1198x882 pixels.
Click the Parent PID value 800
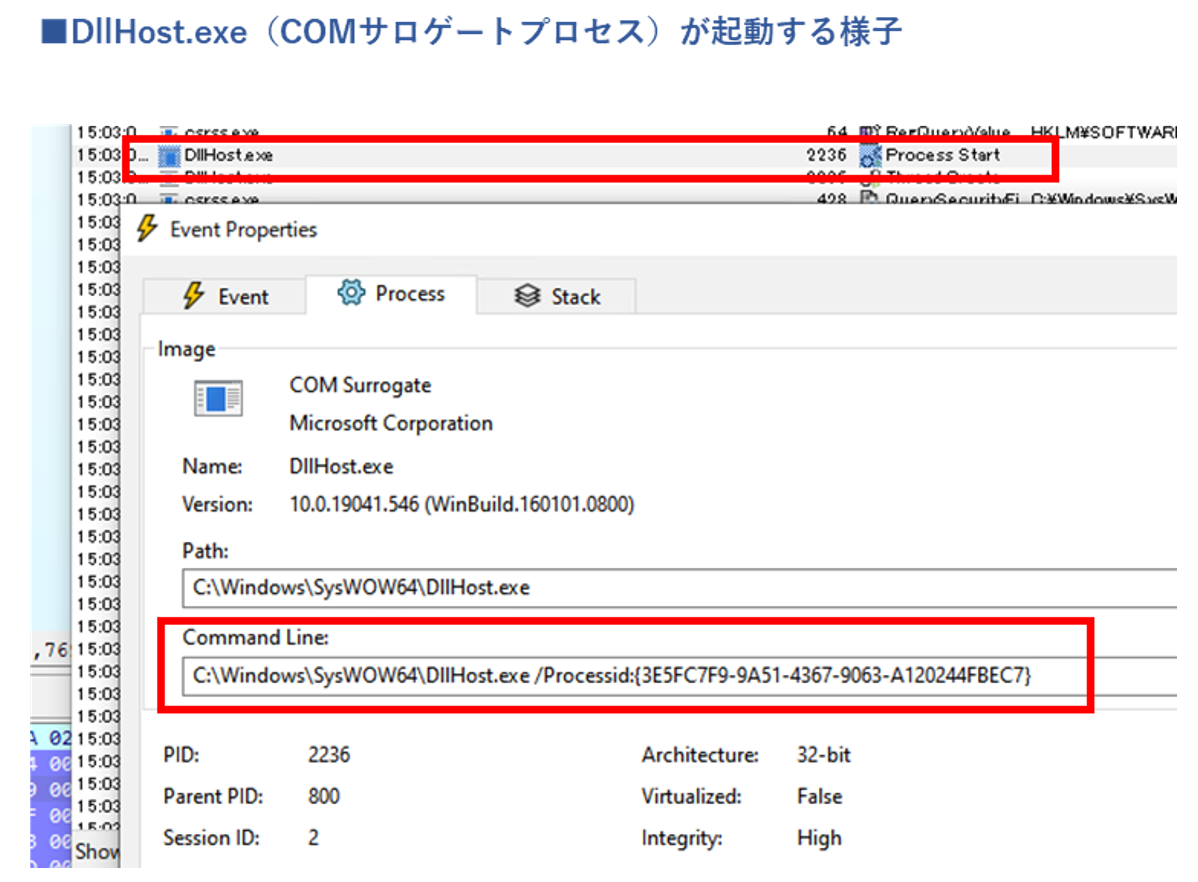coord(324,797)
